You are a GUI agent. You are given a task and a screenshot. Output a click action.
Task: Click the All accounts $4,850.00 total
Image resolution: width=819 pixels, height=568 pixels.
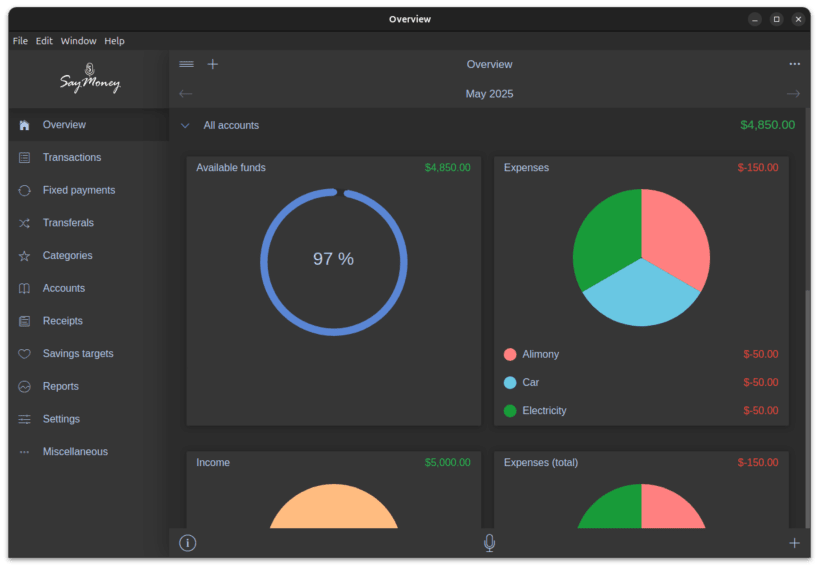[x=767, y=125]
